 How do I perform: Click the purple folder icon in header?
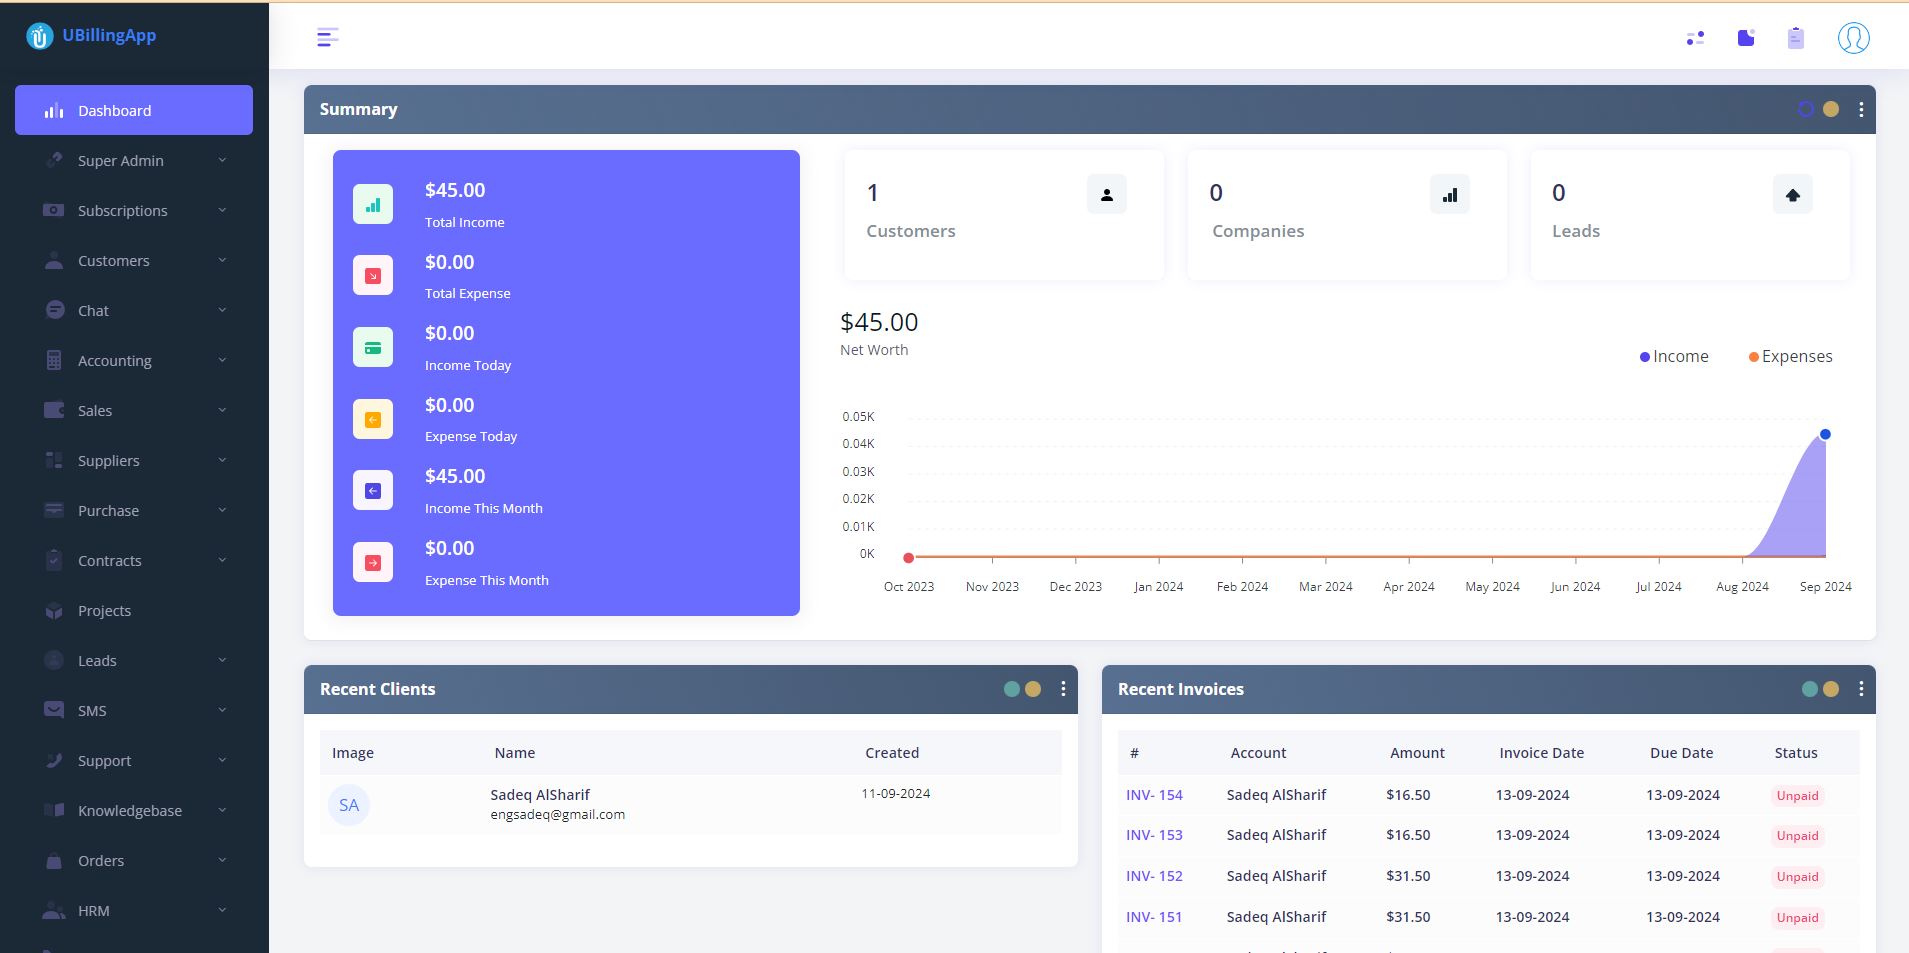(x=1746, y=38)
